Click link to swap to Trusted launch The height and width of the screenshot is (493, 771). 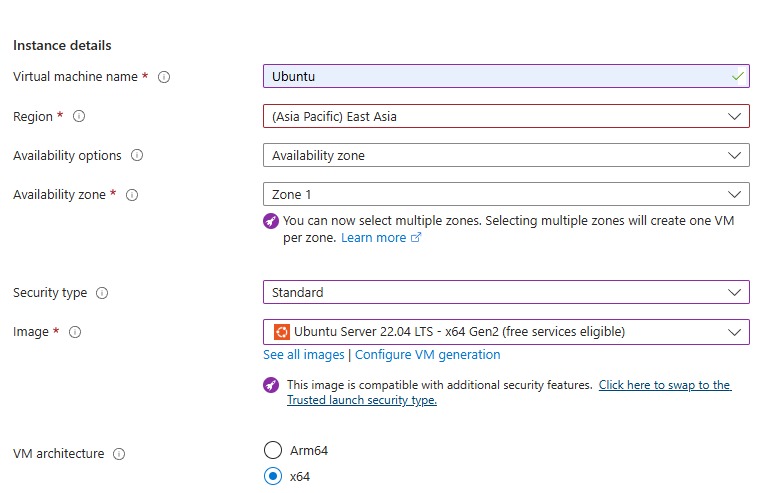[509, 392]
